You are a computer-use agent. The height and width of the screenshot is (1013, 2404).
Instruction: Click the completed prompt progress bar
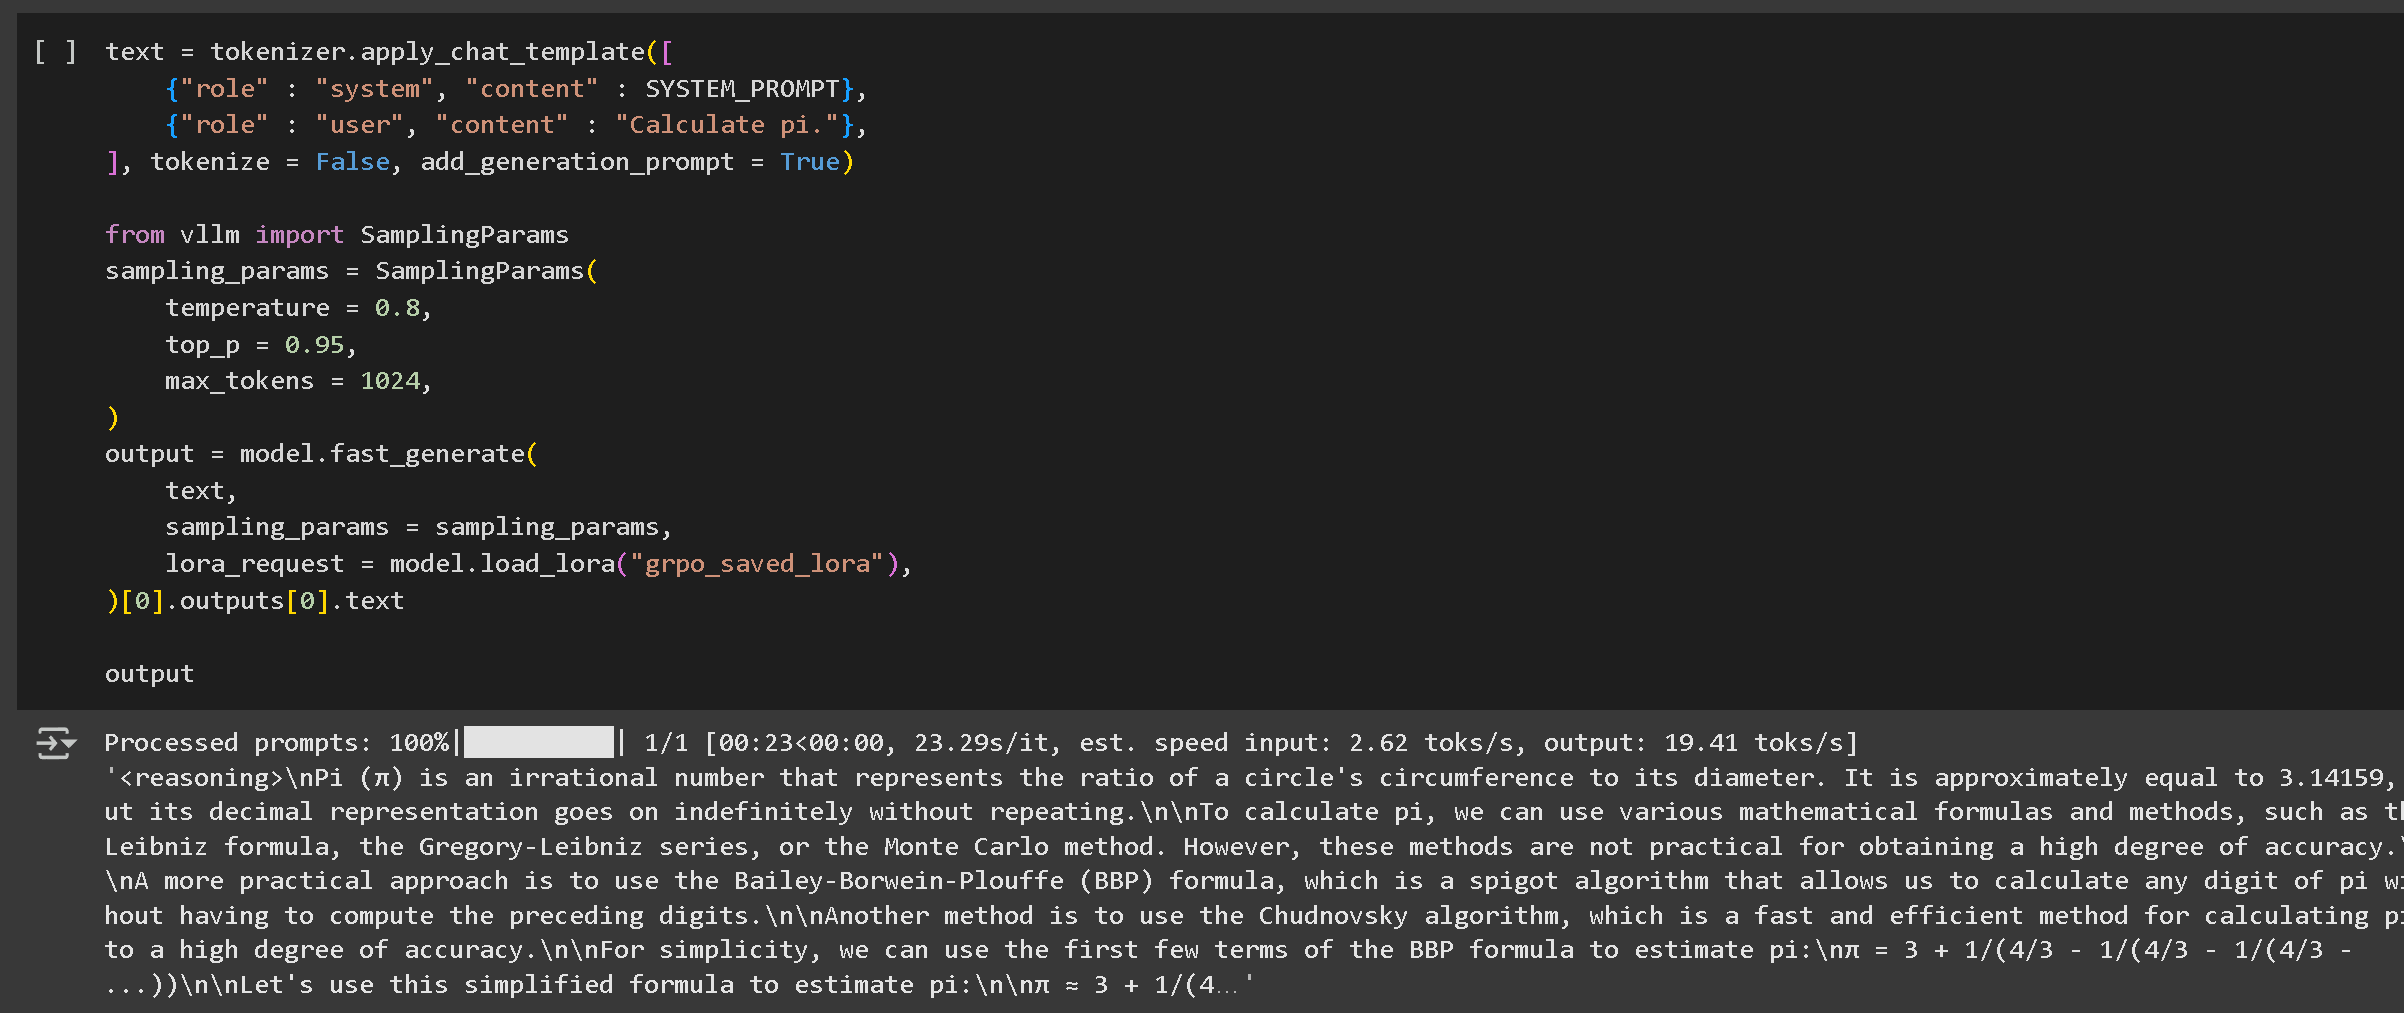(539, 742)
